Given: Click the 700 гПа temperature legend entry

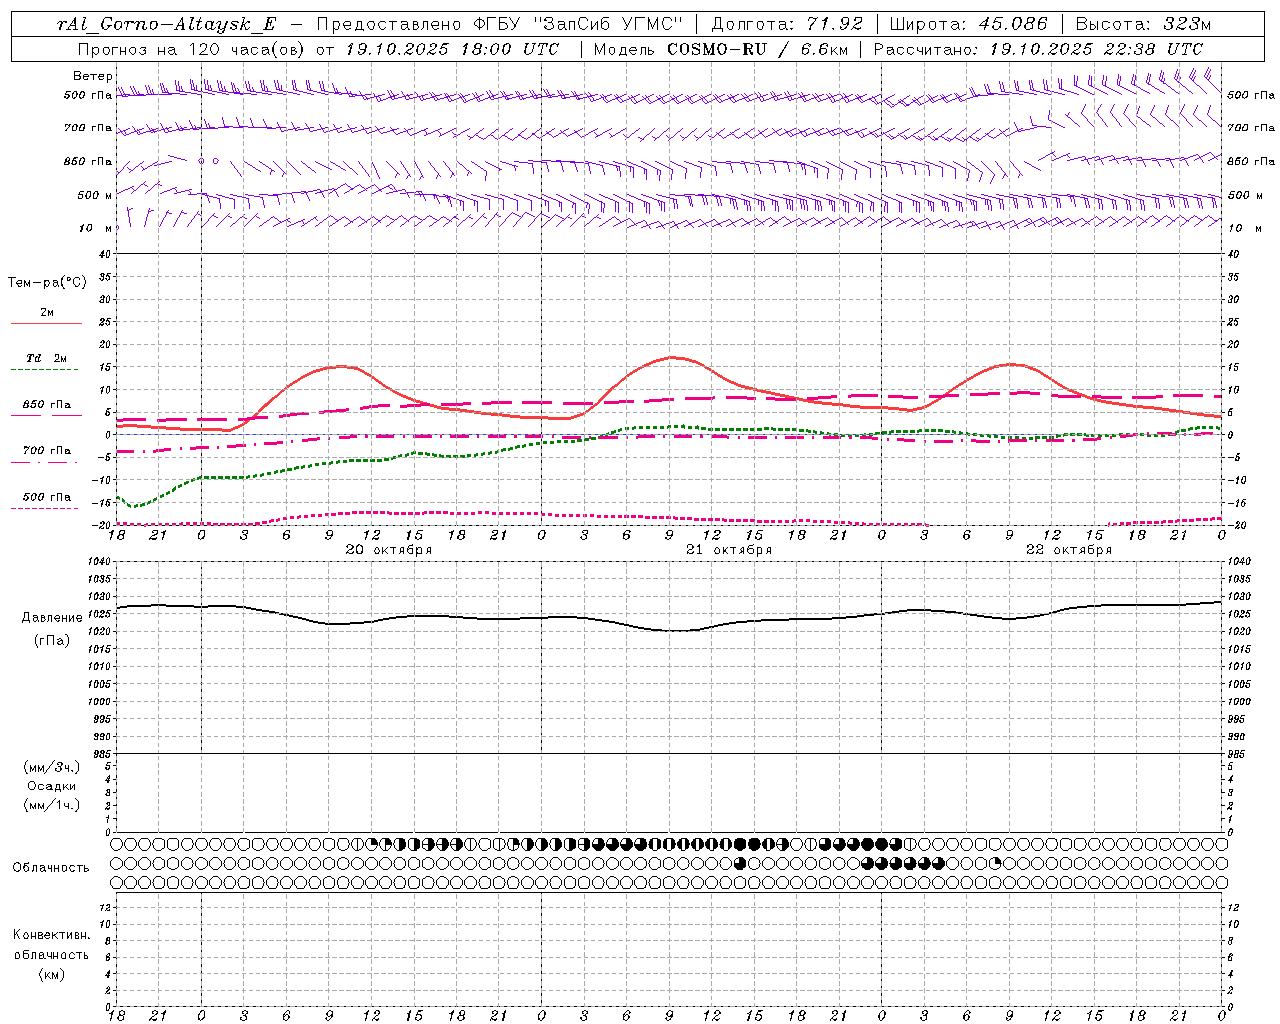Looking at the screenshot, I should tap(47, 451).
